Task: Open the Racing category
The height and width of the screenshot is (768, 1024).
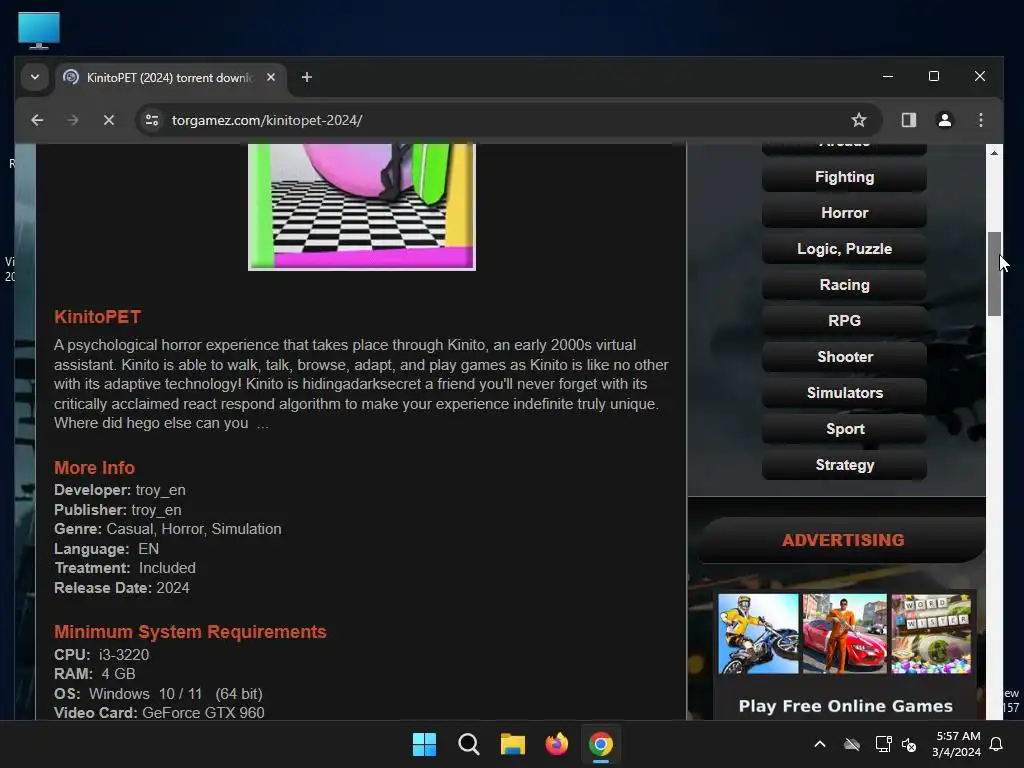Action: [x=844, y=285]
